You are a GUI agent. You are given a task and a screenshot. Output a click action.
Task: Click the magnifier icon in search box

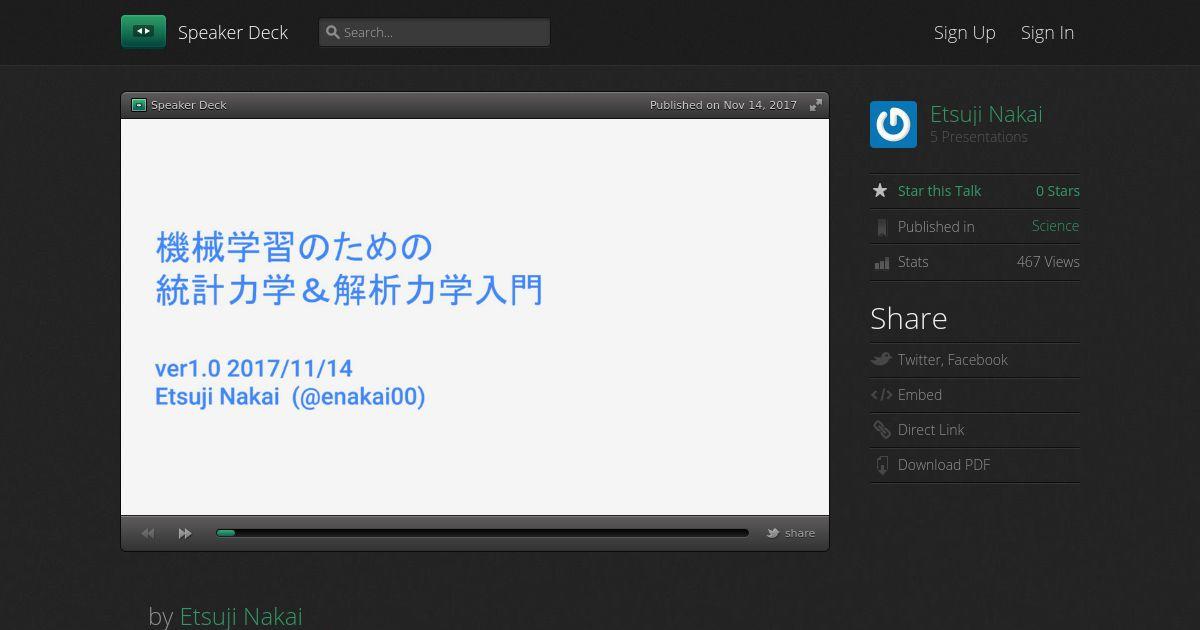click(333, 32)
